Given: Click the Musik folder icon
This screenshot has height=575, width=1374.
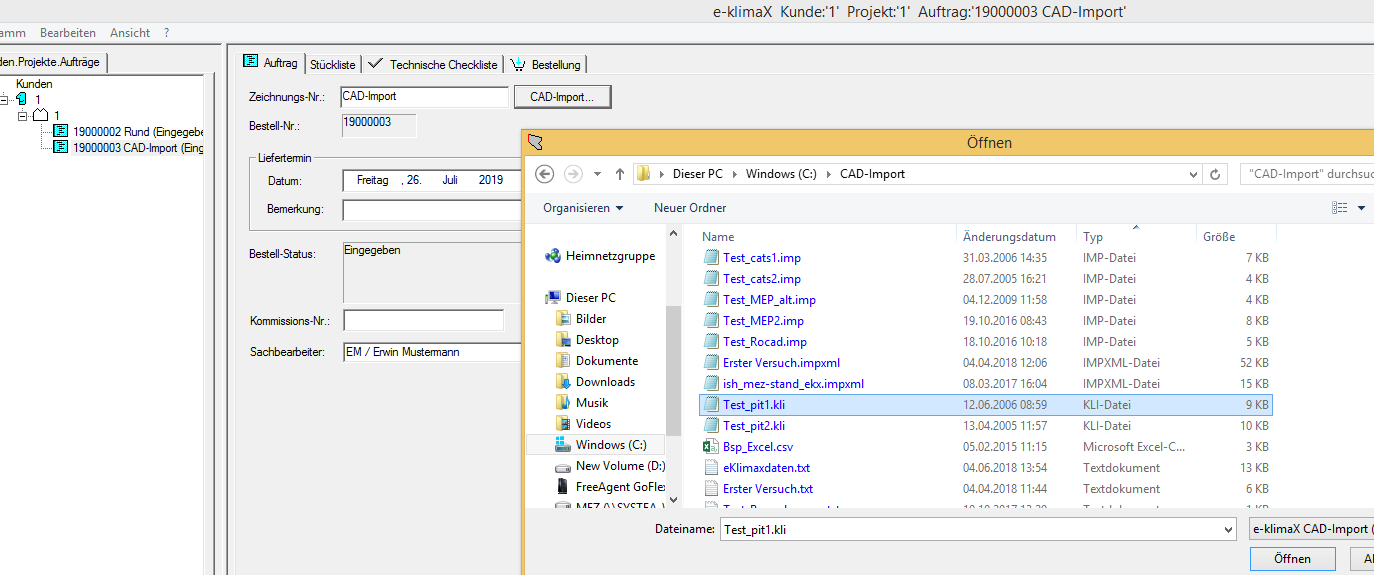Looking at the screenshot, I should pyautogui.click(x=564, y=403).
